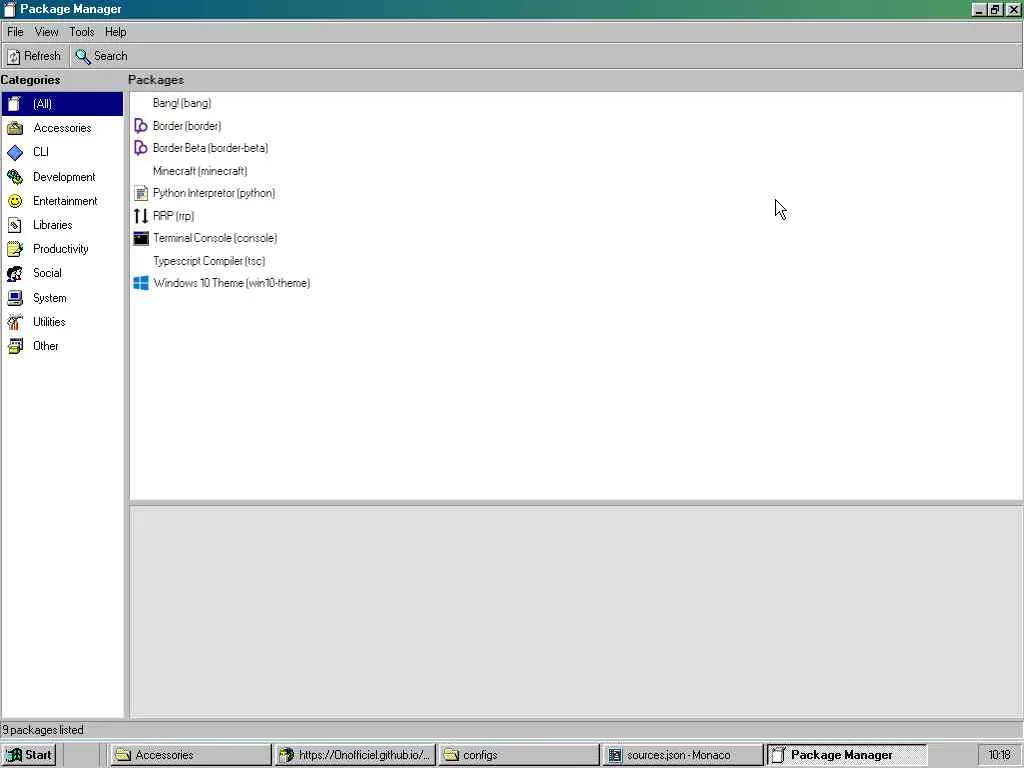The height and width of the screenshot is (768, 1024).
Task: Choose the Libraries category label
Action: [x=52, y=225]
